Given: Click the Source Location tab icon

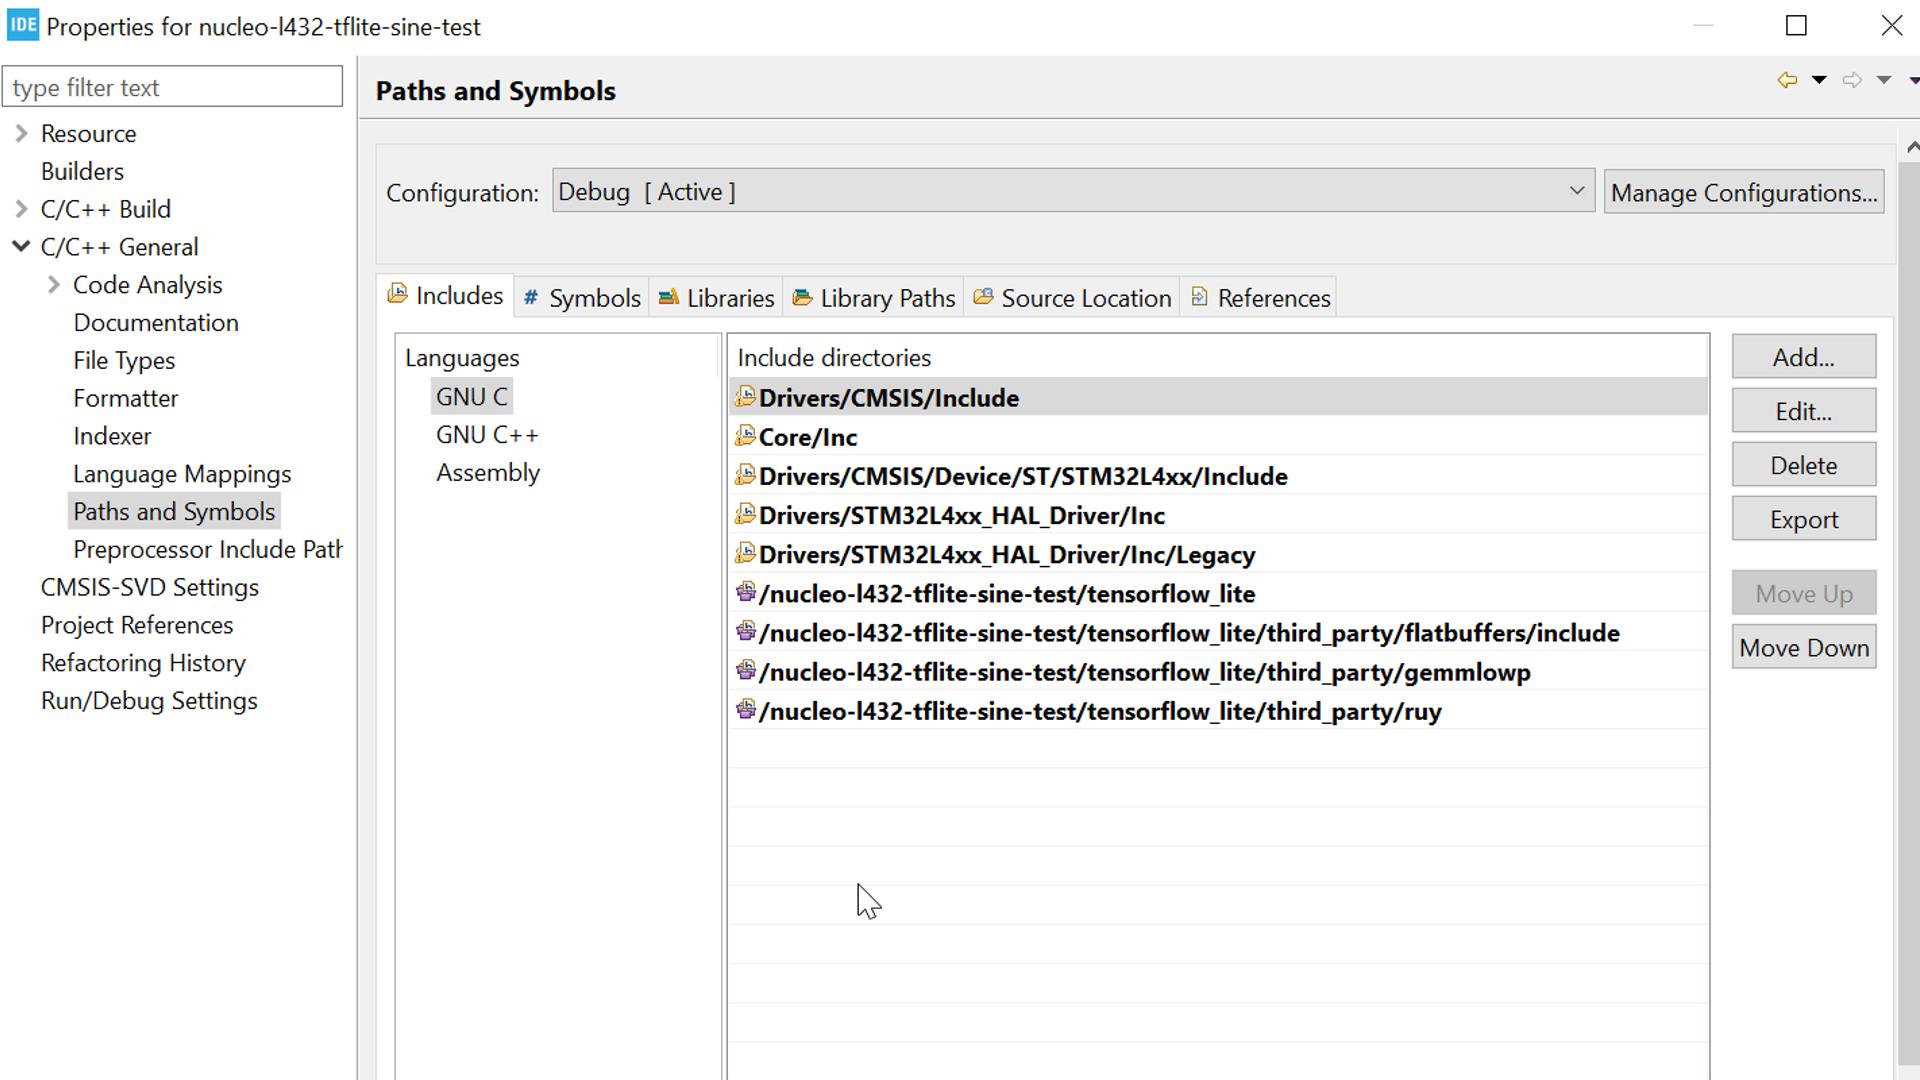Looking at the screenshot, I should point(983,298).
